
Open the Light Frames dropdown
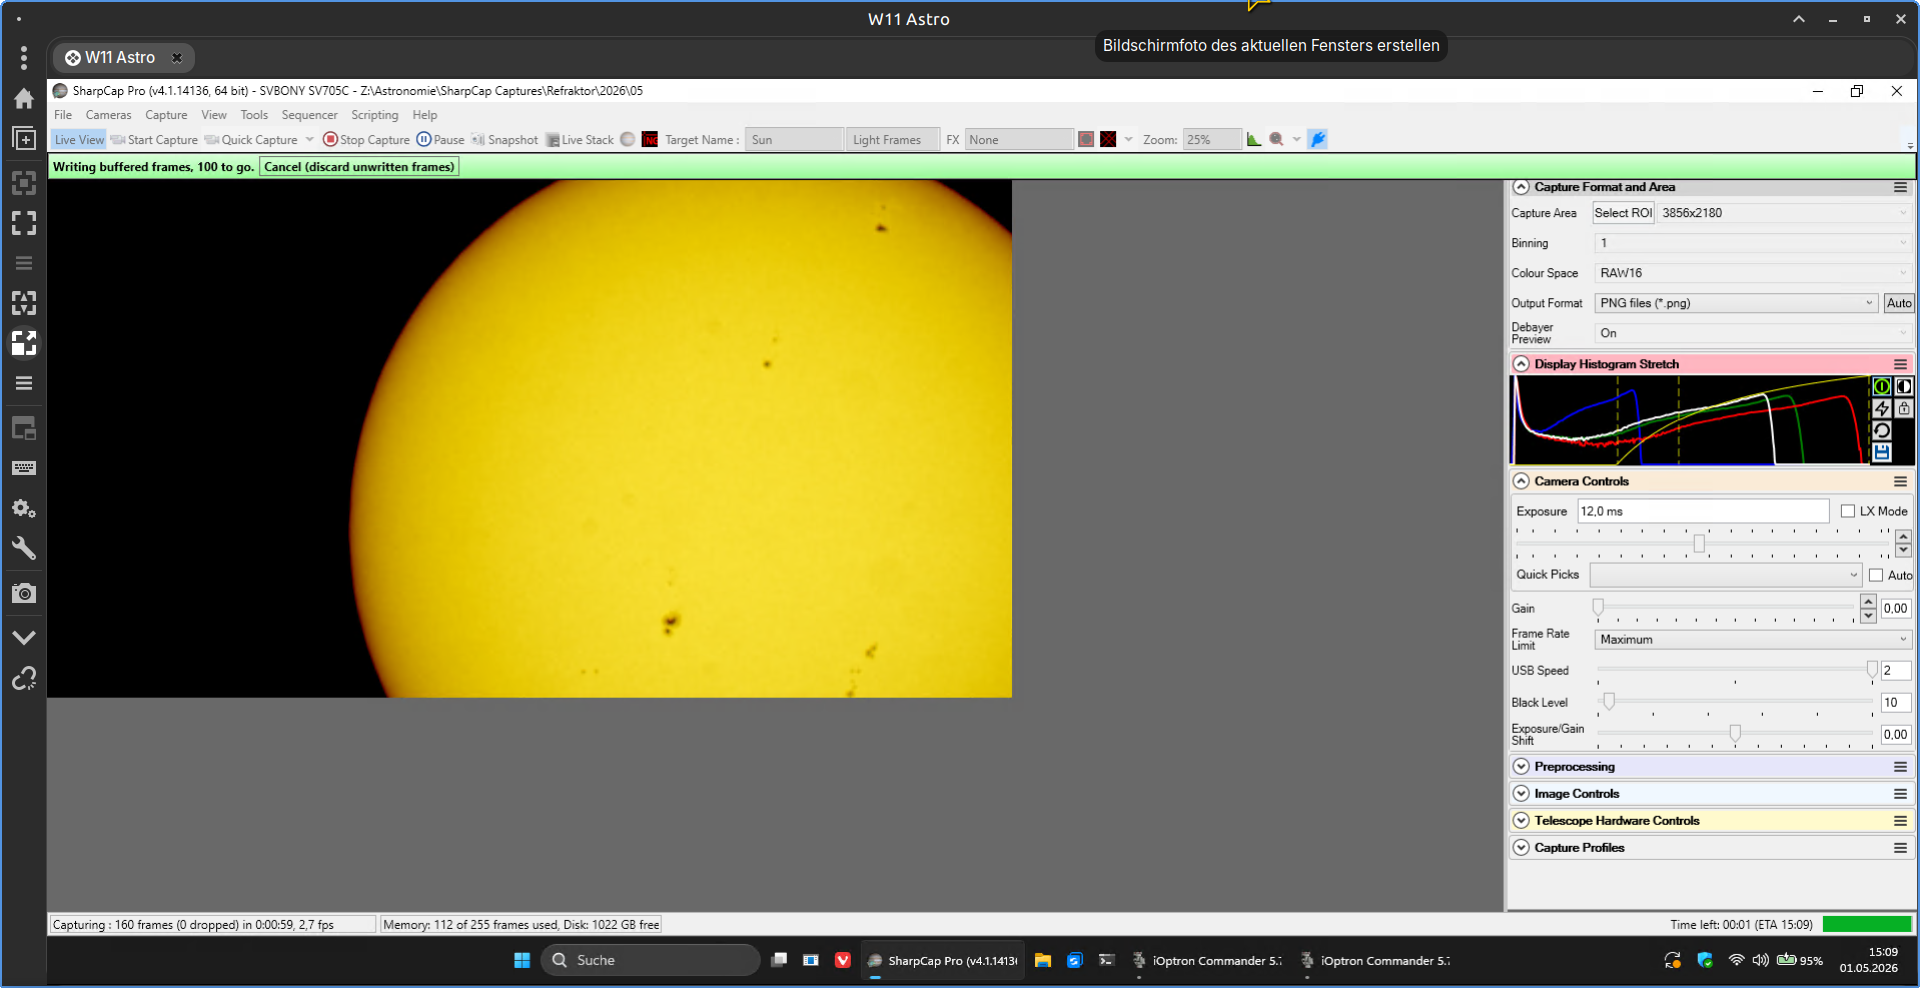893,140
